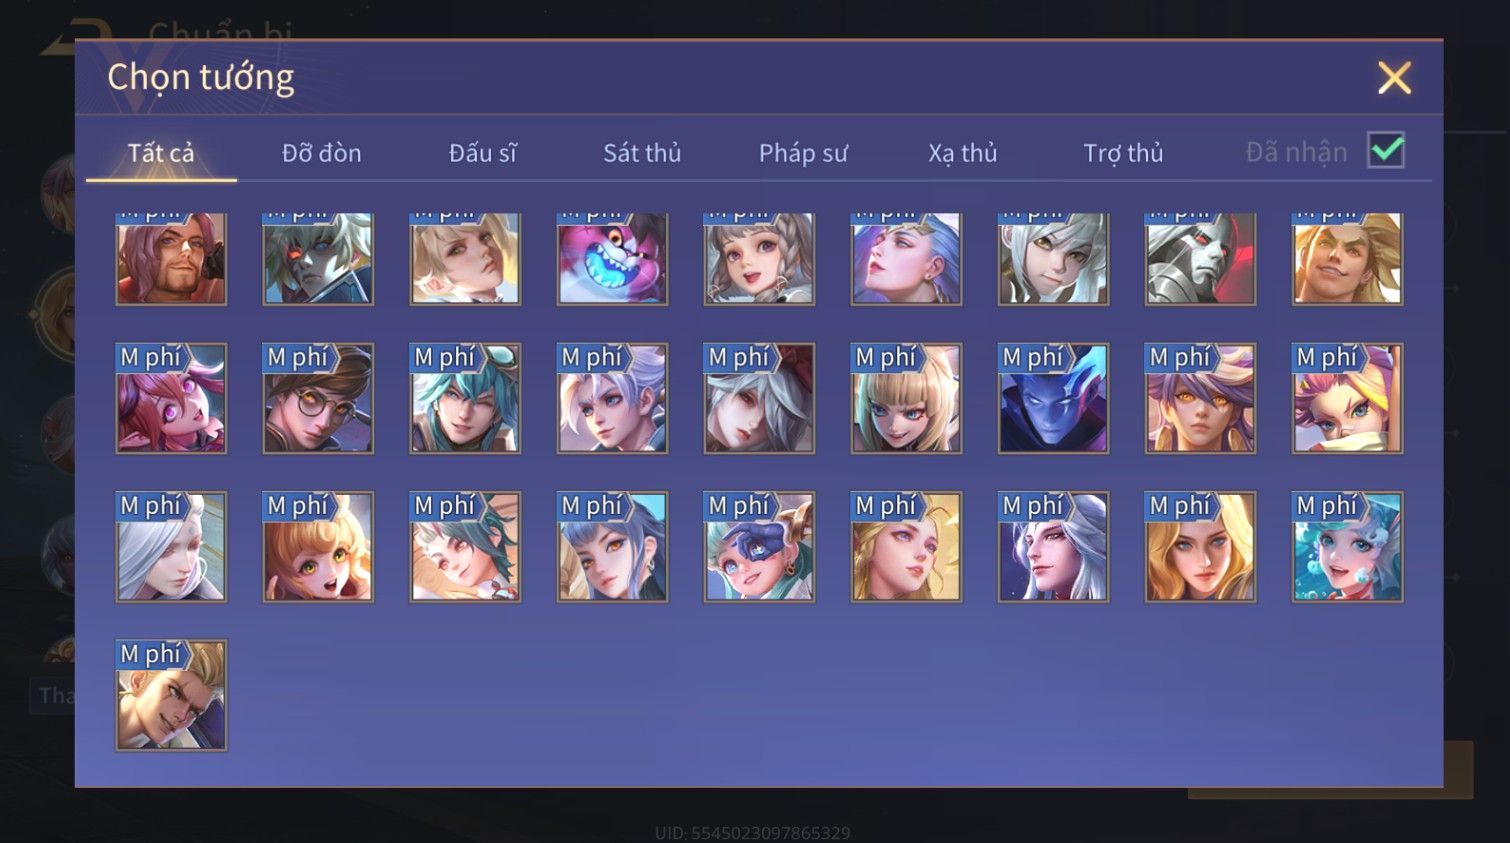Select the Tất cả tab
Image resolution: width=1510 pixels, height=843 pixels.
161,153
